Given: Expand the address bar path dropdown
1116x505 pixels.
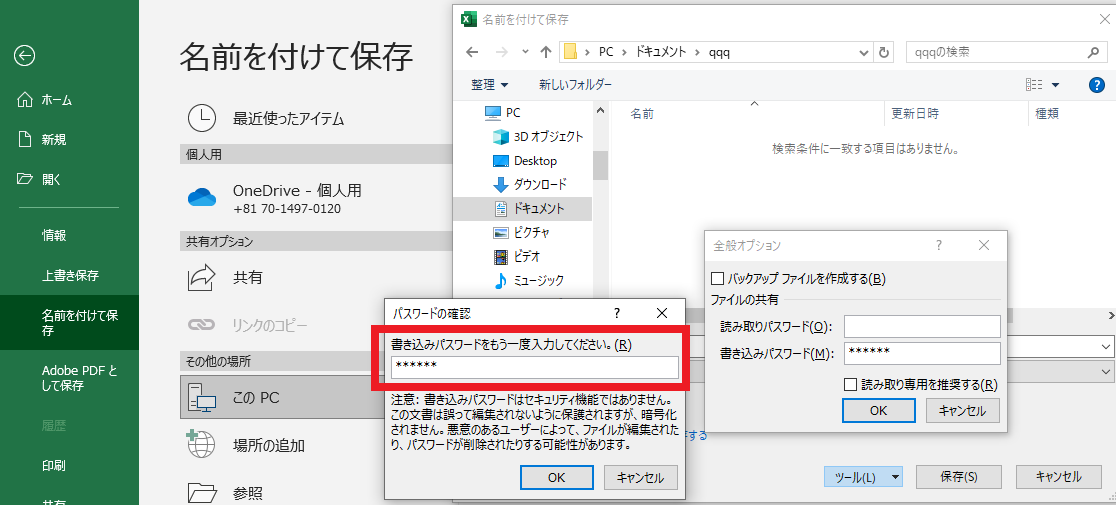Looking at the screenshot, I should [x=863, y=52].
